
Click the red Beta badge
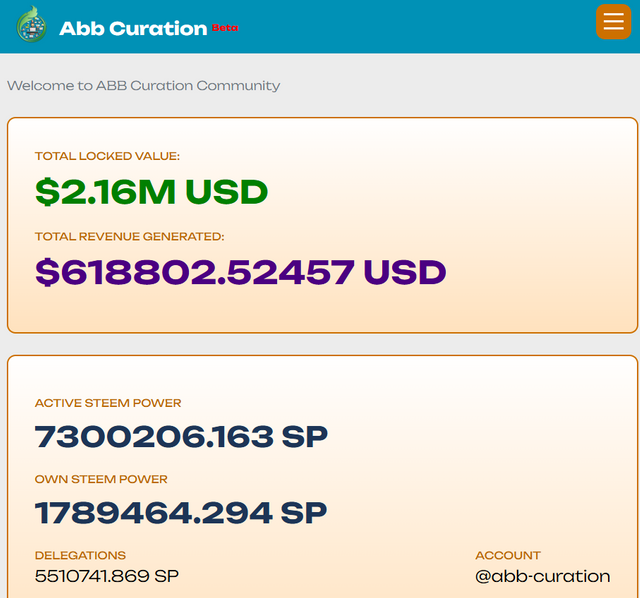[225, 28]
